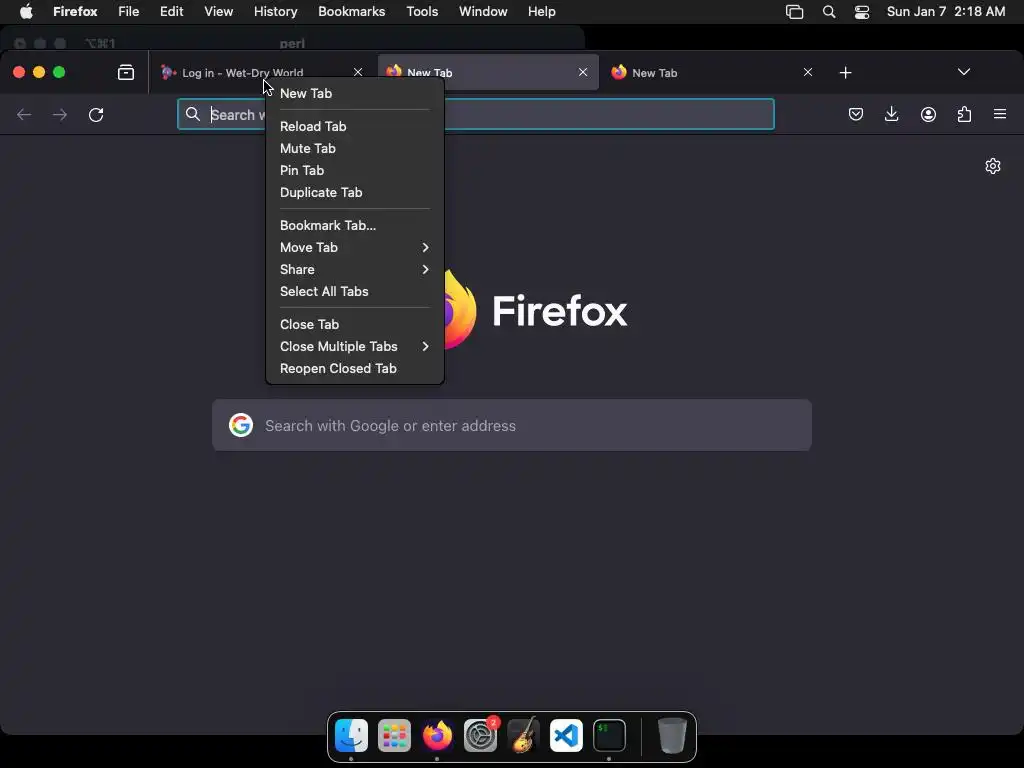
Task: Click the Google logo in search box
Action: pyautogui.click(x=241, y=425)
